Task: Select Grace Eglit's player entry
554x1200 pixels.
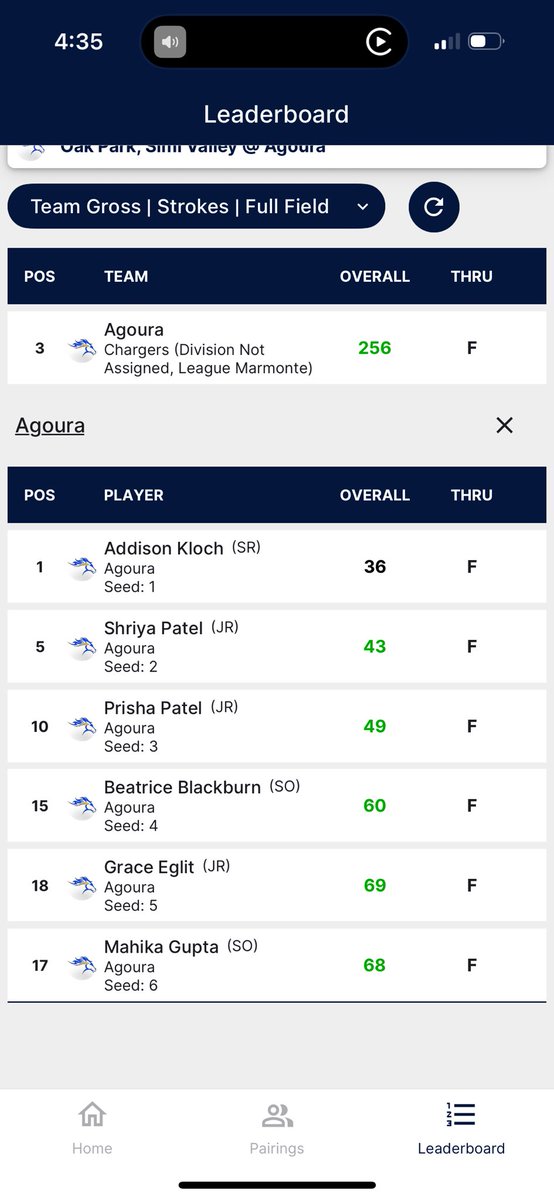Action: [x=277, y=886]
